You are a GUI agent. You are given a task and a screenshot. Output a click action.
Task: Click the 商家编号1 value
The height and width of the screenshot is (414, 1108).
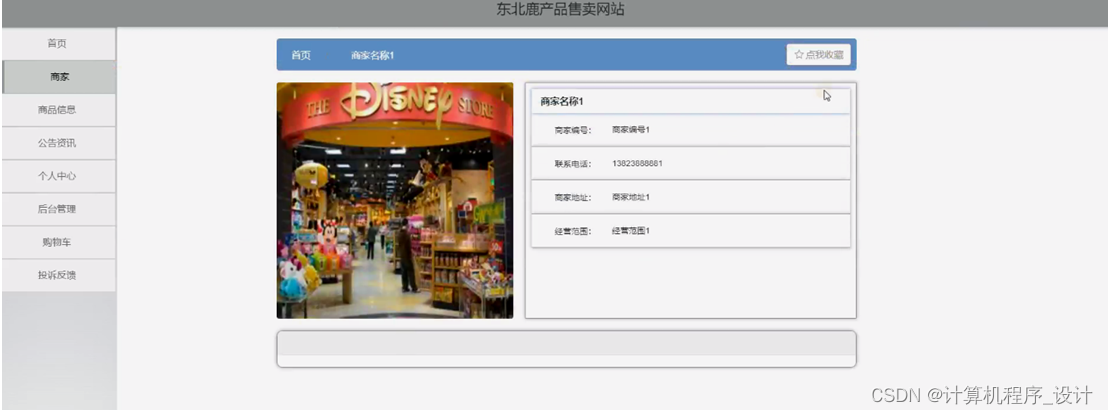[630, 130]
